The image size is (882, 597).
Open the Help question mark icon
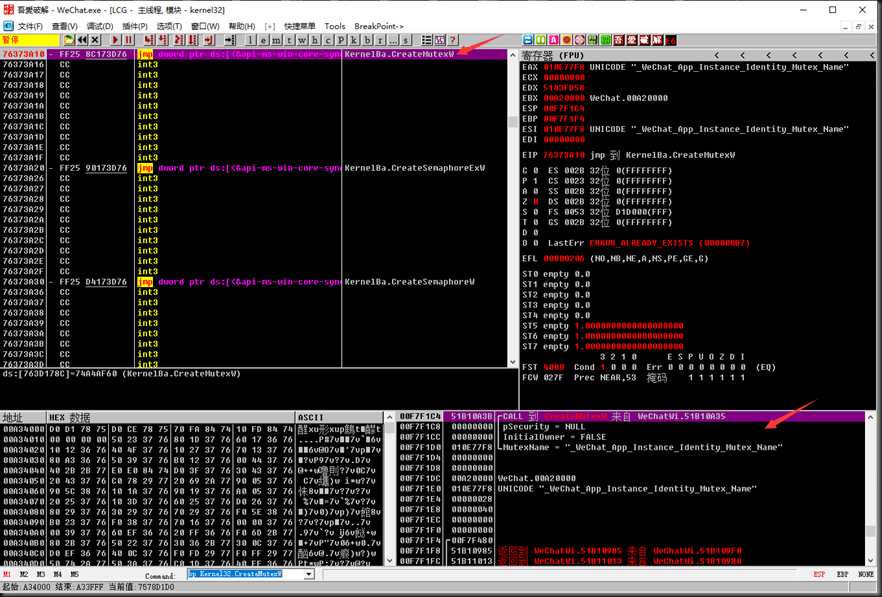tap(452, 40)
